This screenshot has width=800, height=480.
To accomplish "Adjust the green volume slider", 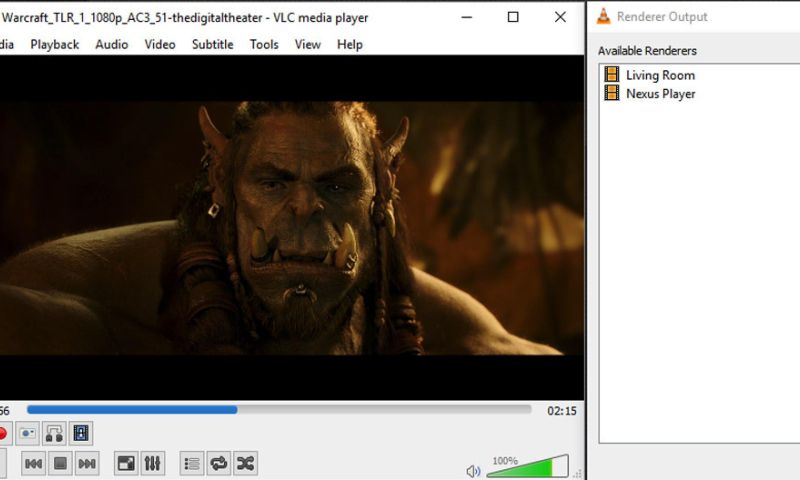I will 528,466.
